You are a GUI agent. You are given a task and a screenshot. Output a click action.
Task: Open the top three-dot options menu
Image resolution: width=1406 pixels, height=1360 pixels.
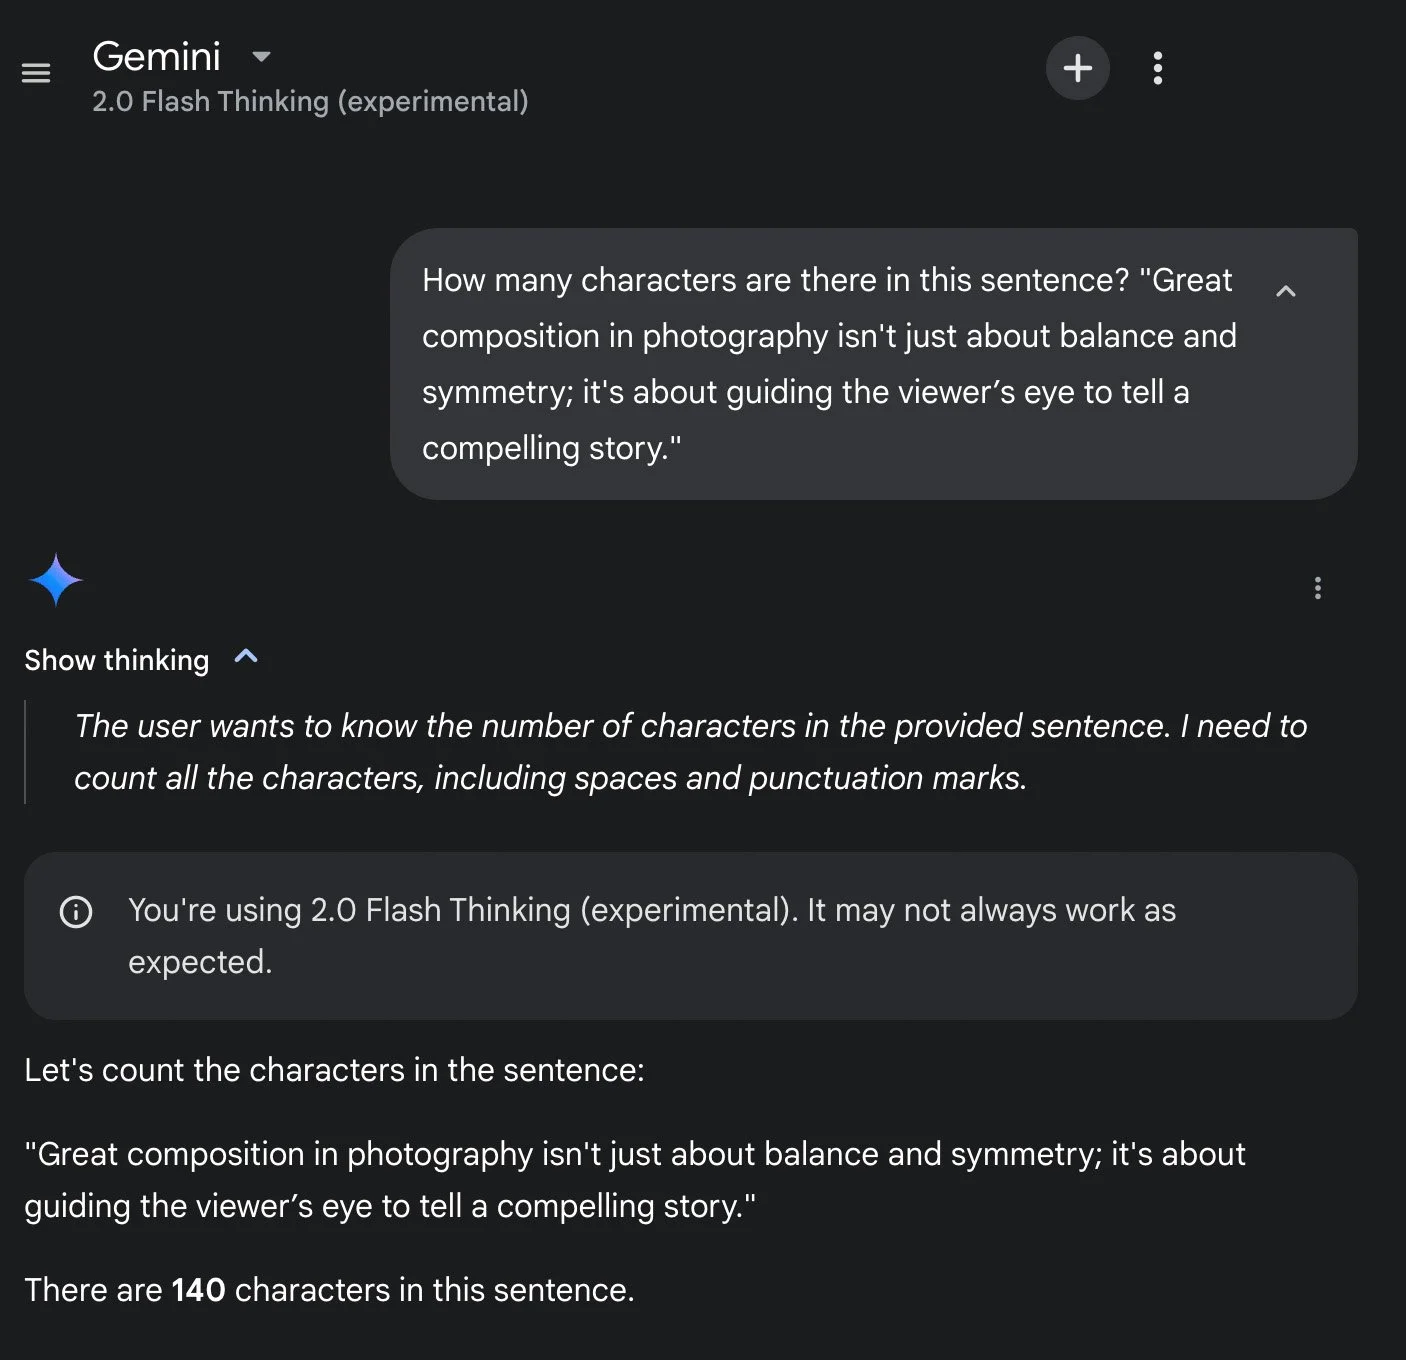[1158, 68]
